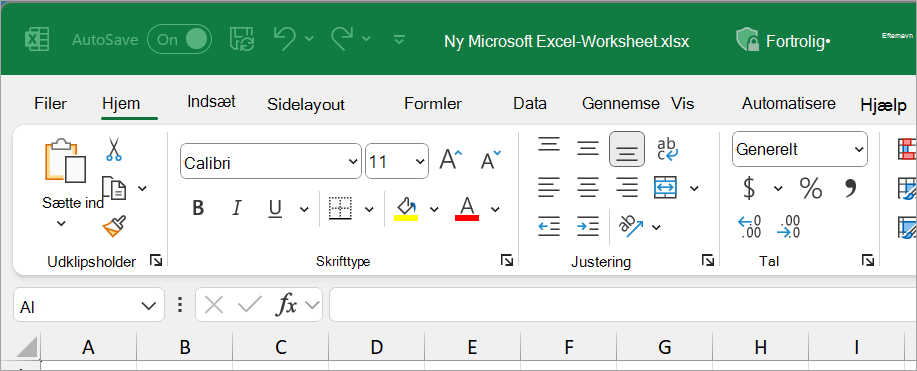The image size is (917, 371).
Task: Click the Cut scissors icon
Action: (114, 149)
